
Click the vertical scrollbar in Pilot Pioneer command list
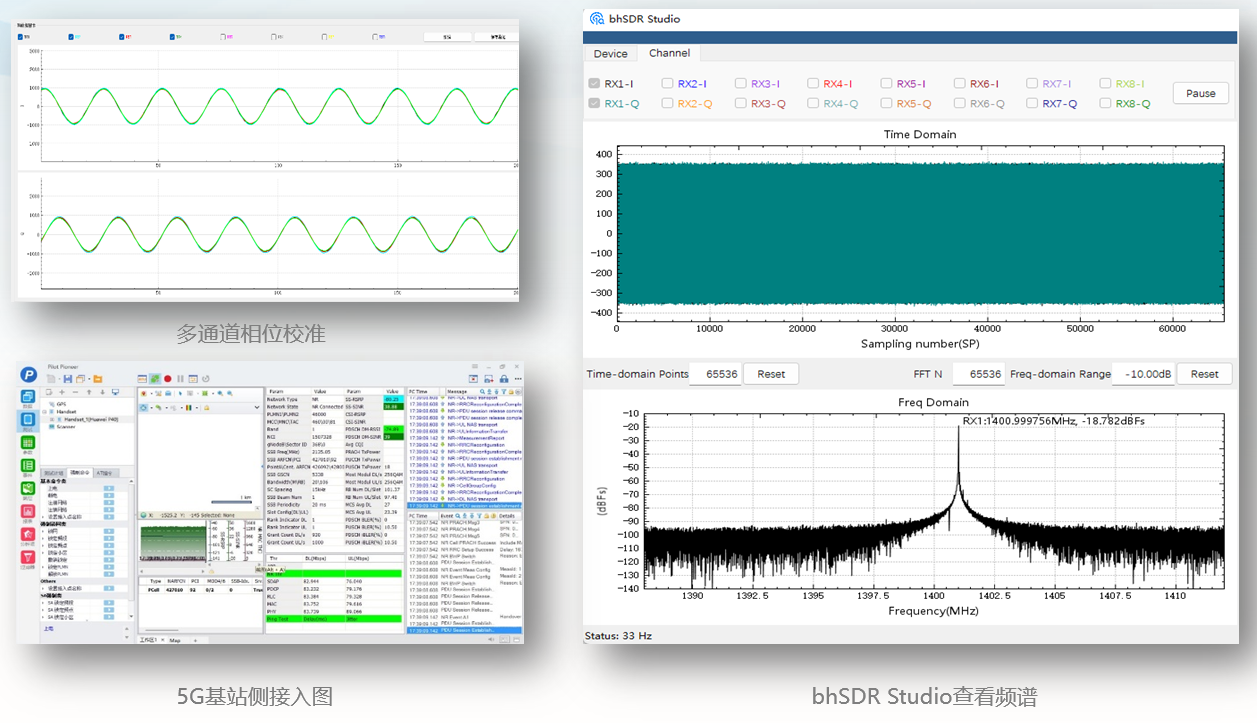[x=131, y=548]
